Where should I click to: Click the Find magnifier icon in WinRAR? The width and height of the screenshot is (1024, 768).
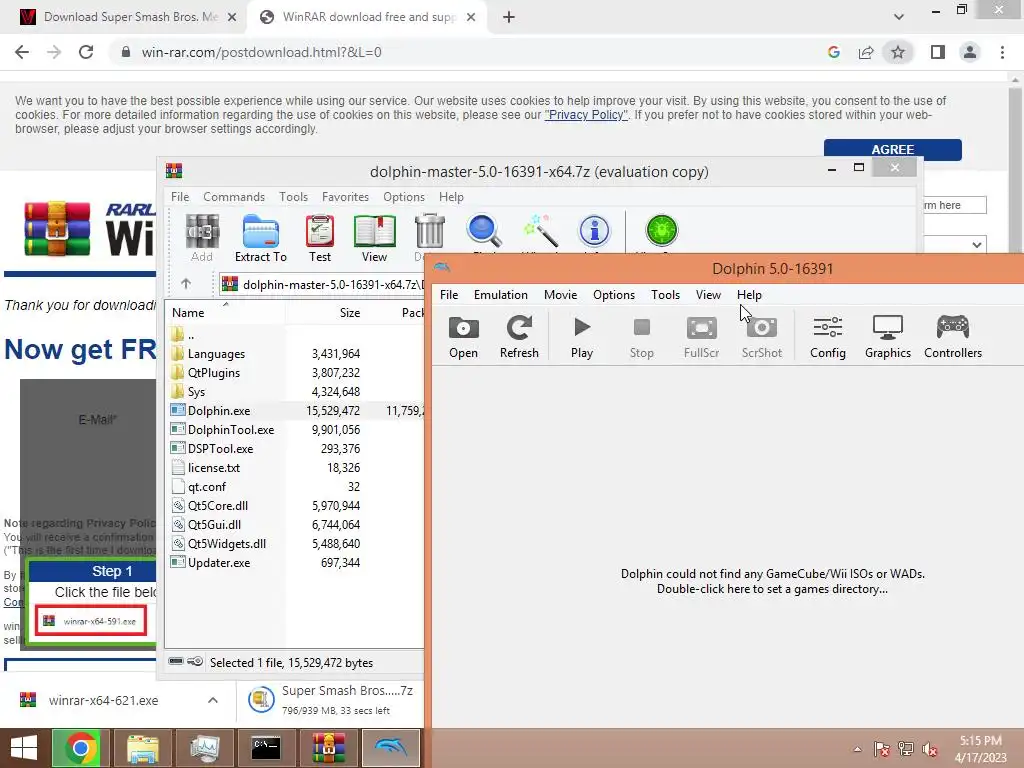tap(484, 232)
